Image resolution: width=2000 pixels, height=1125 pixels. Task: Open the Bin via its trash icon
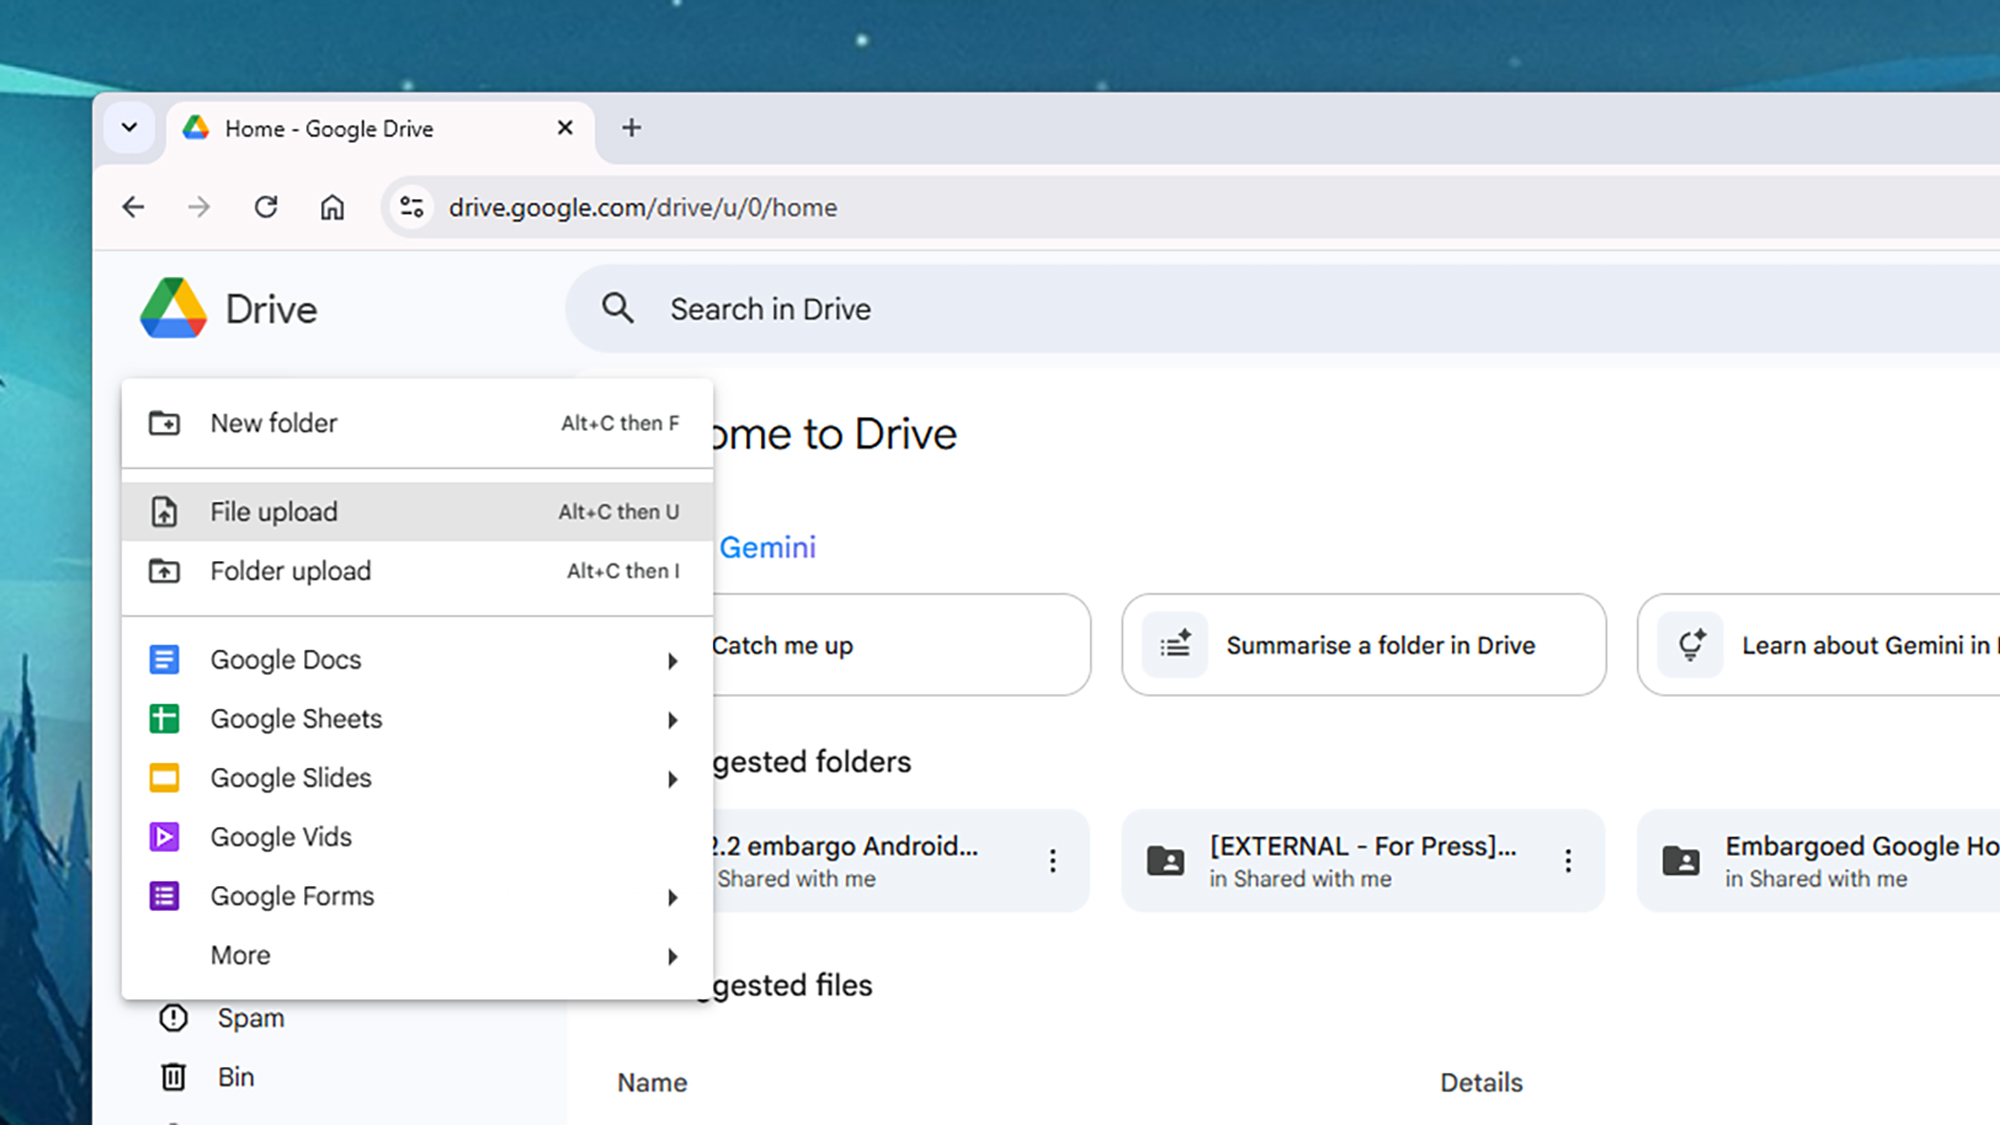[x=173, y=1076]
